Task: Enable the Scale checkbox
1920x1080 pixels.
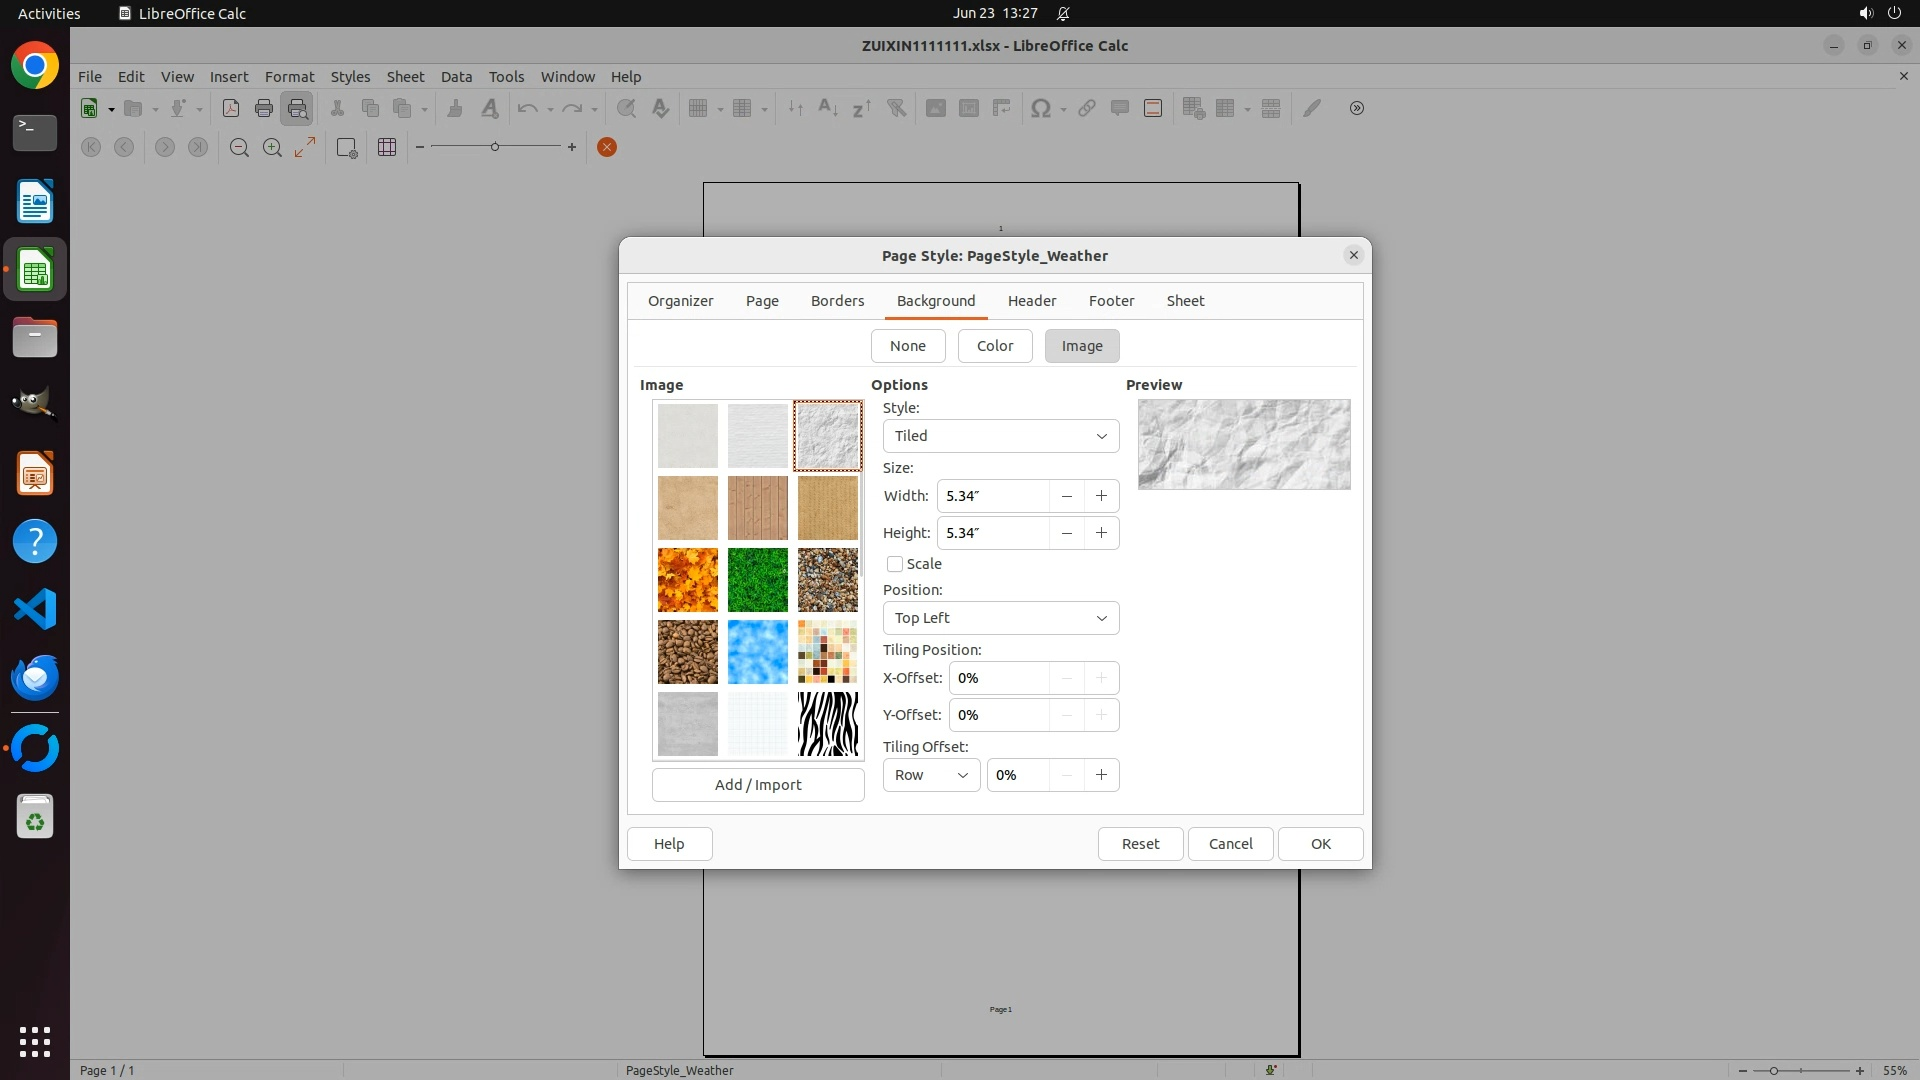Action: [x=895, y=564]
